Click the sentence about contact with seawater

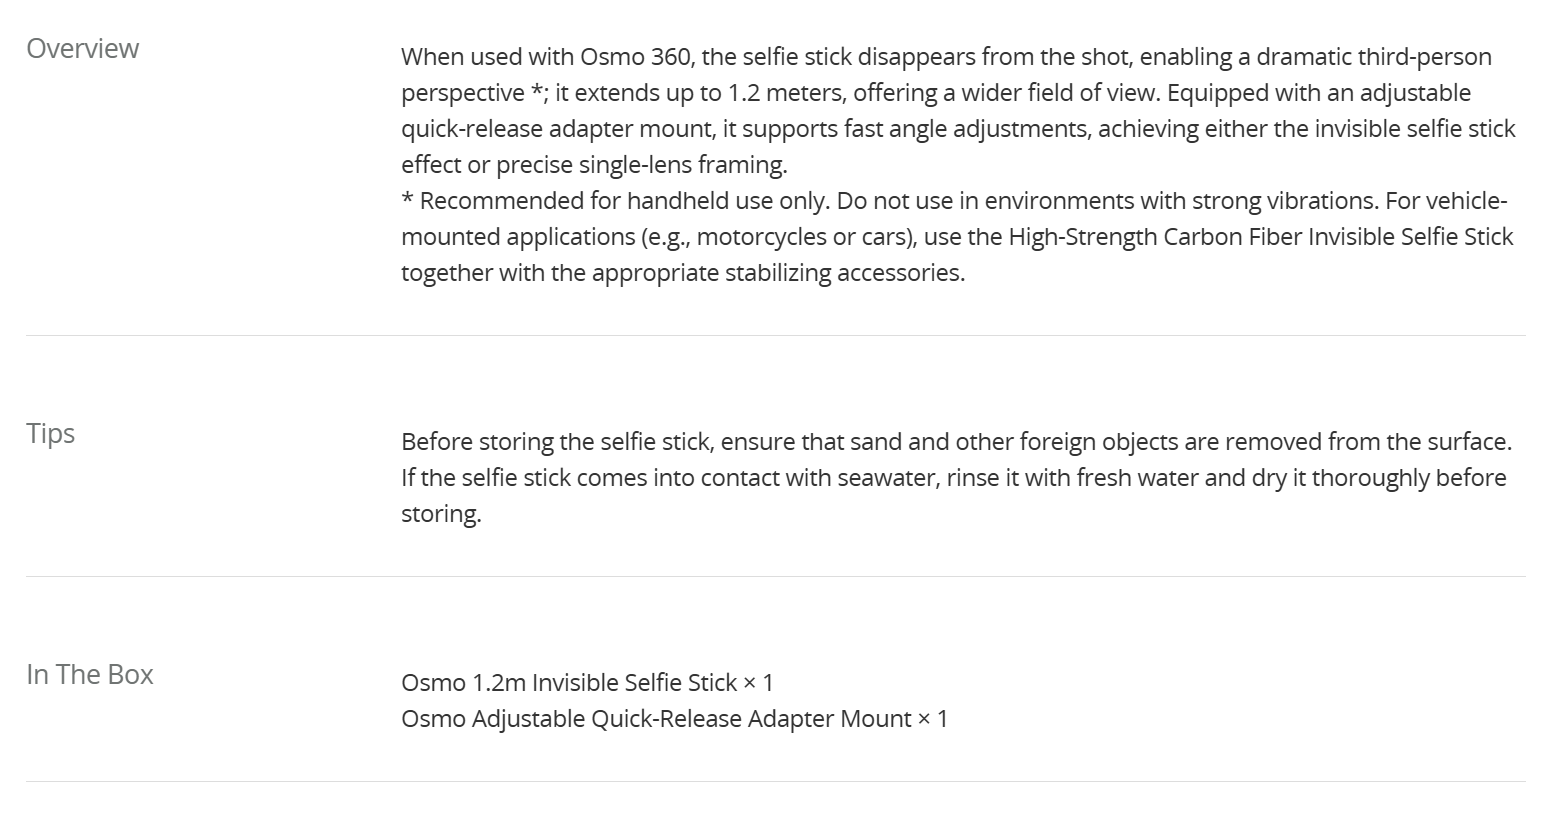click(x=953, y=478)
